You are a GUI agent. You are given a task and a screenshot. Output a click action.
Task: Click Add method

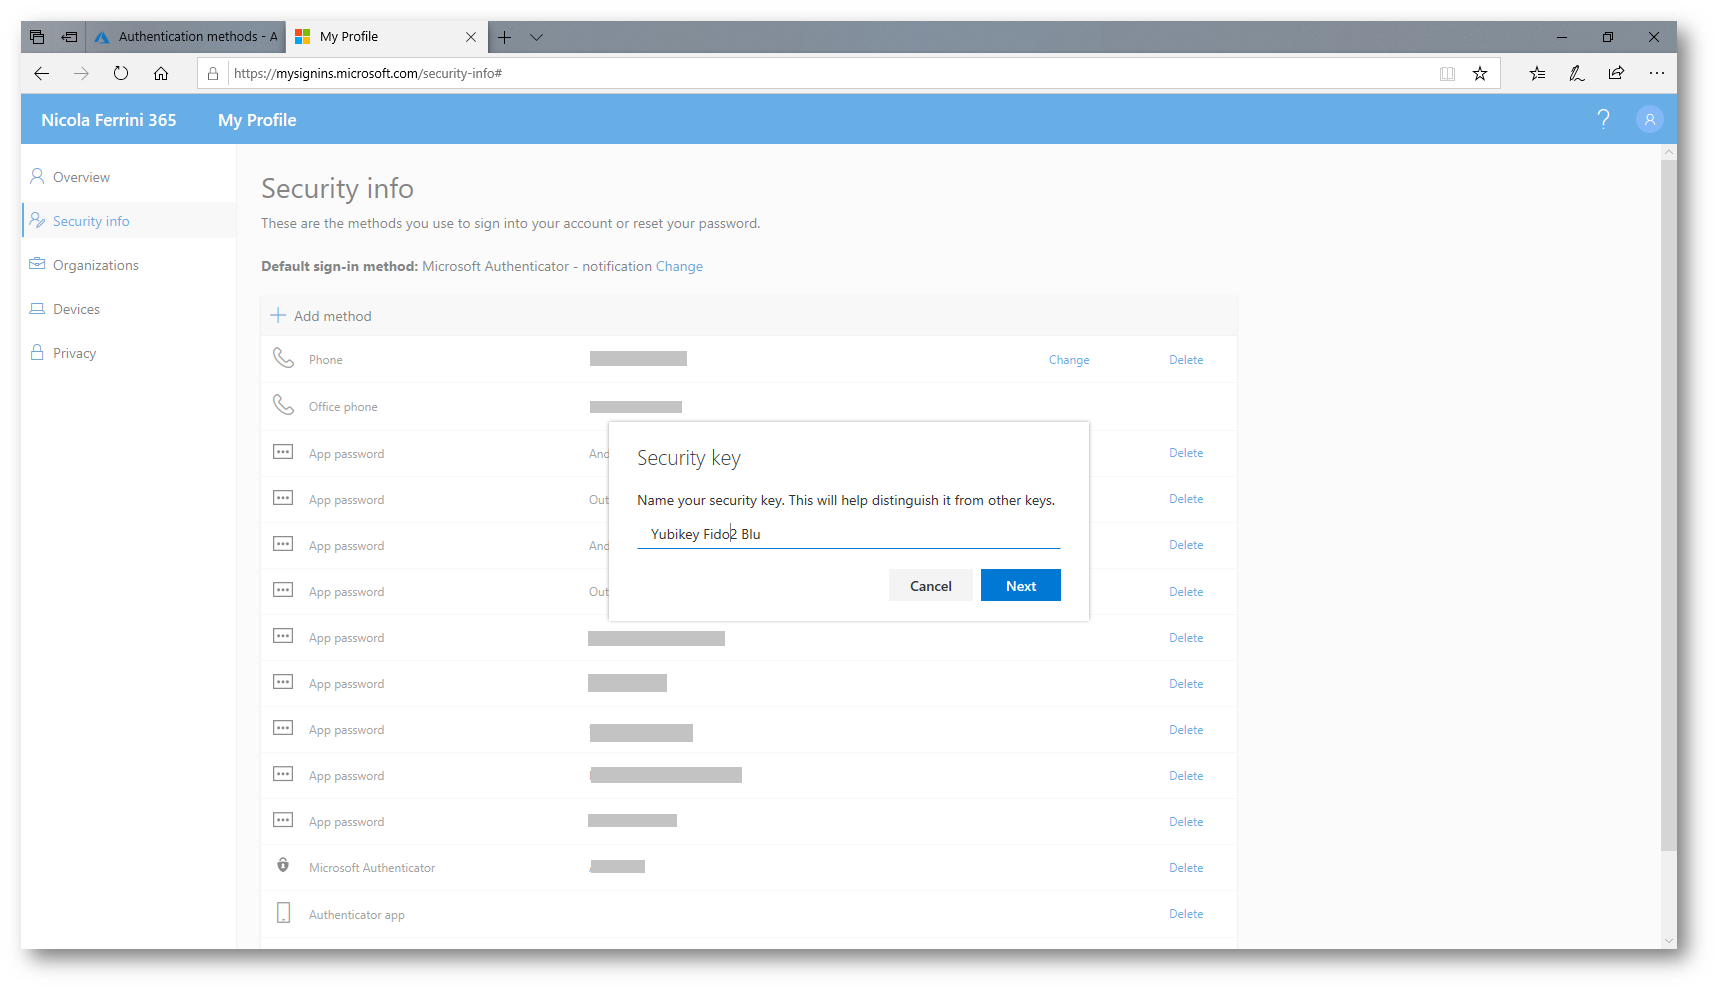click(x=332, y=316)
